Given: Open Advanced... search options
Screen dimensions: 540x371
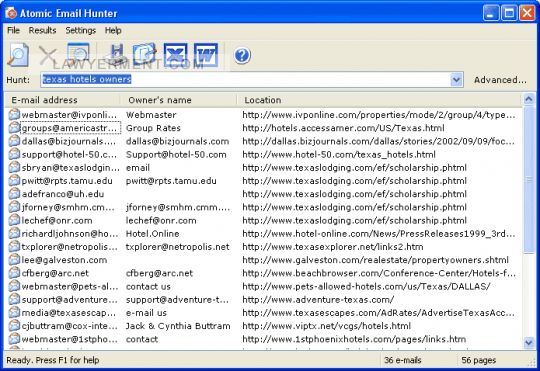Looking at the screenshot, I should (x=500, y=80).
